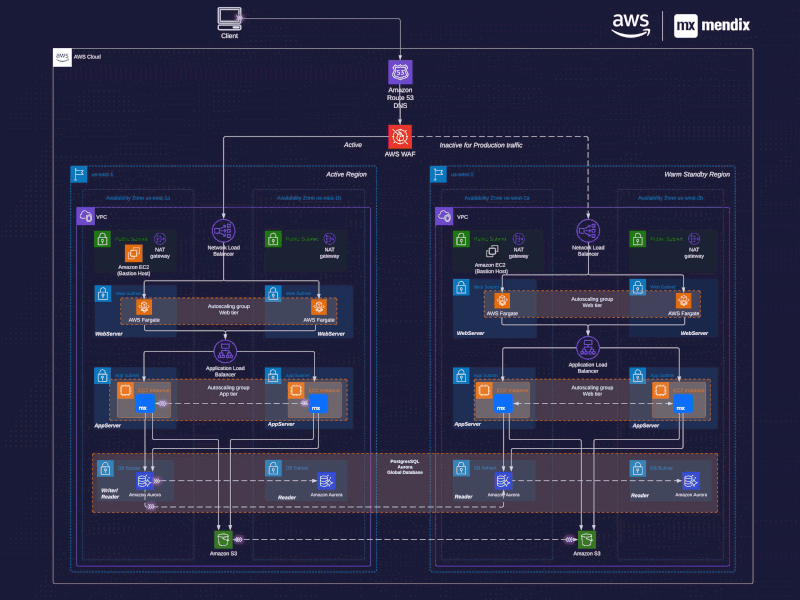Select the Availability Zone us-east-1a header
Image resolution: width=800 pixels, height=600 pixels.
(140, 198)
